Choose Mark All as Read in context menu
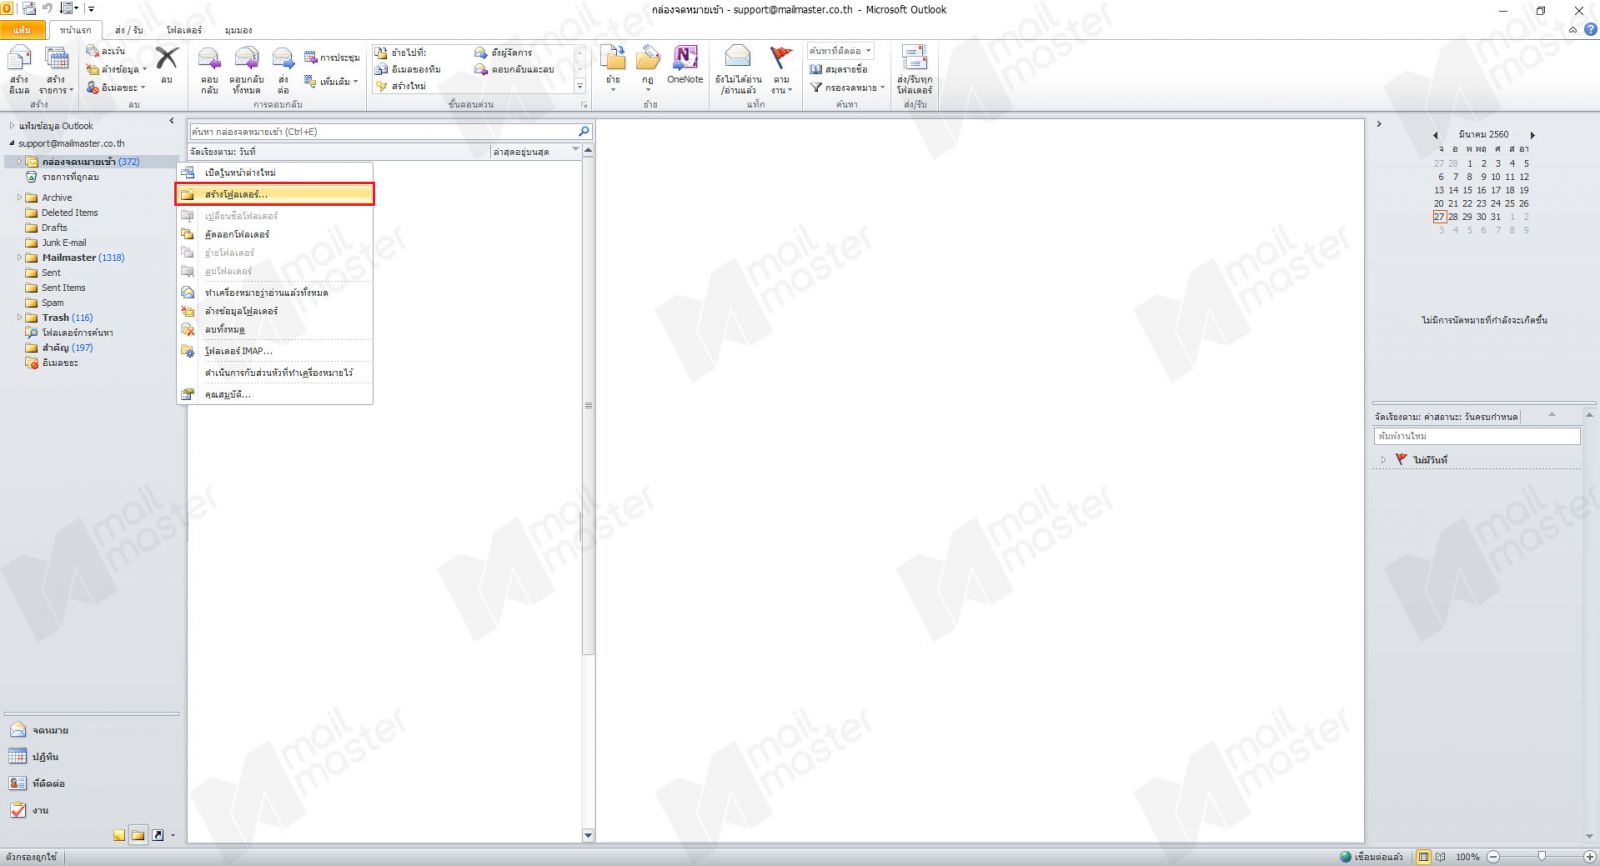 pos(275,293)
